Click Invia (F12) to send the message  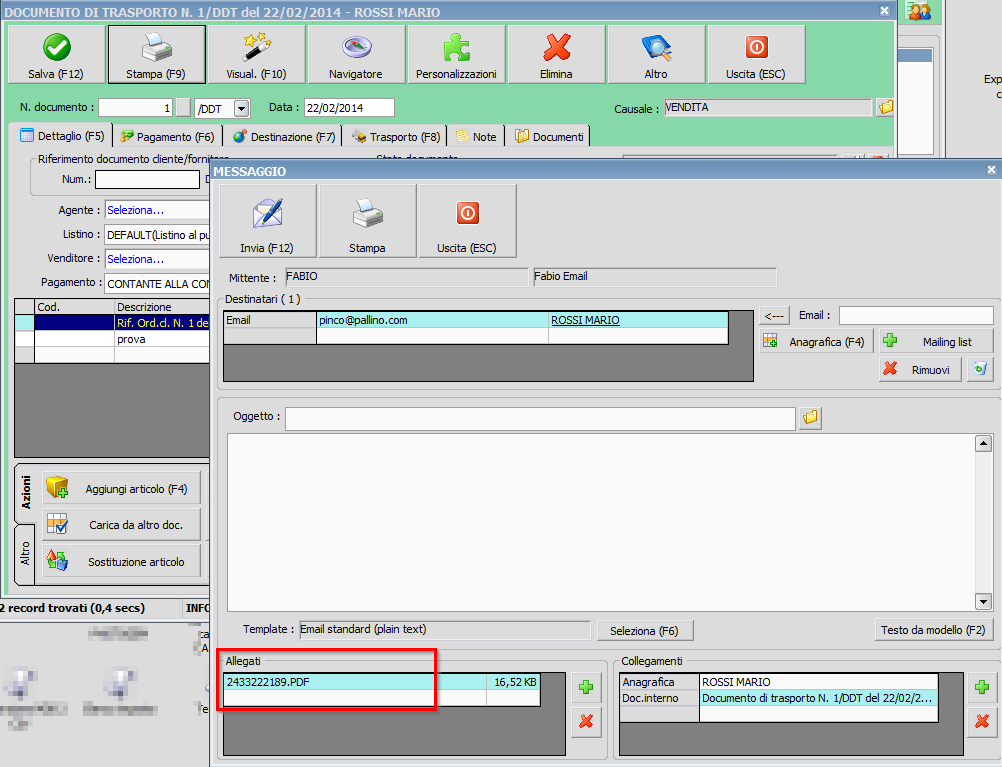tap(267, 221)
